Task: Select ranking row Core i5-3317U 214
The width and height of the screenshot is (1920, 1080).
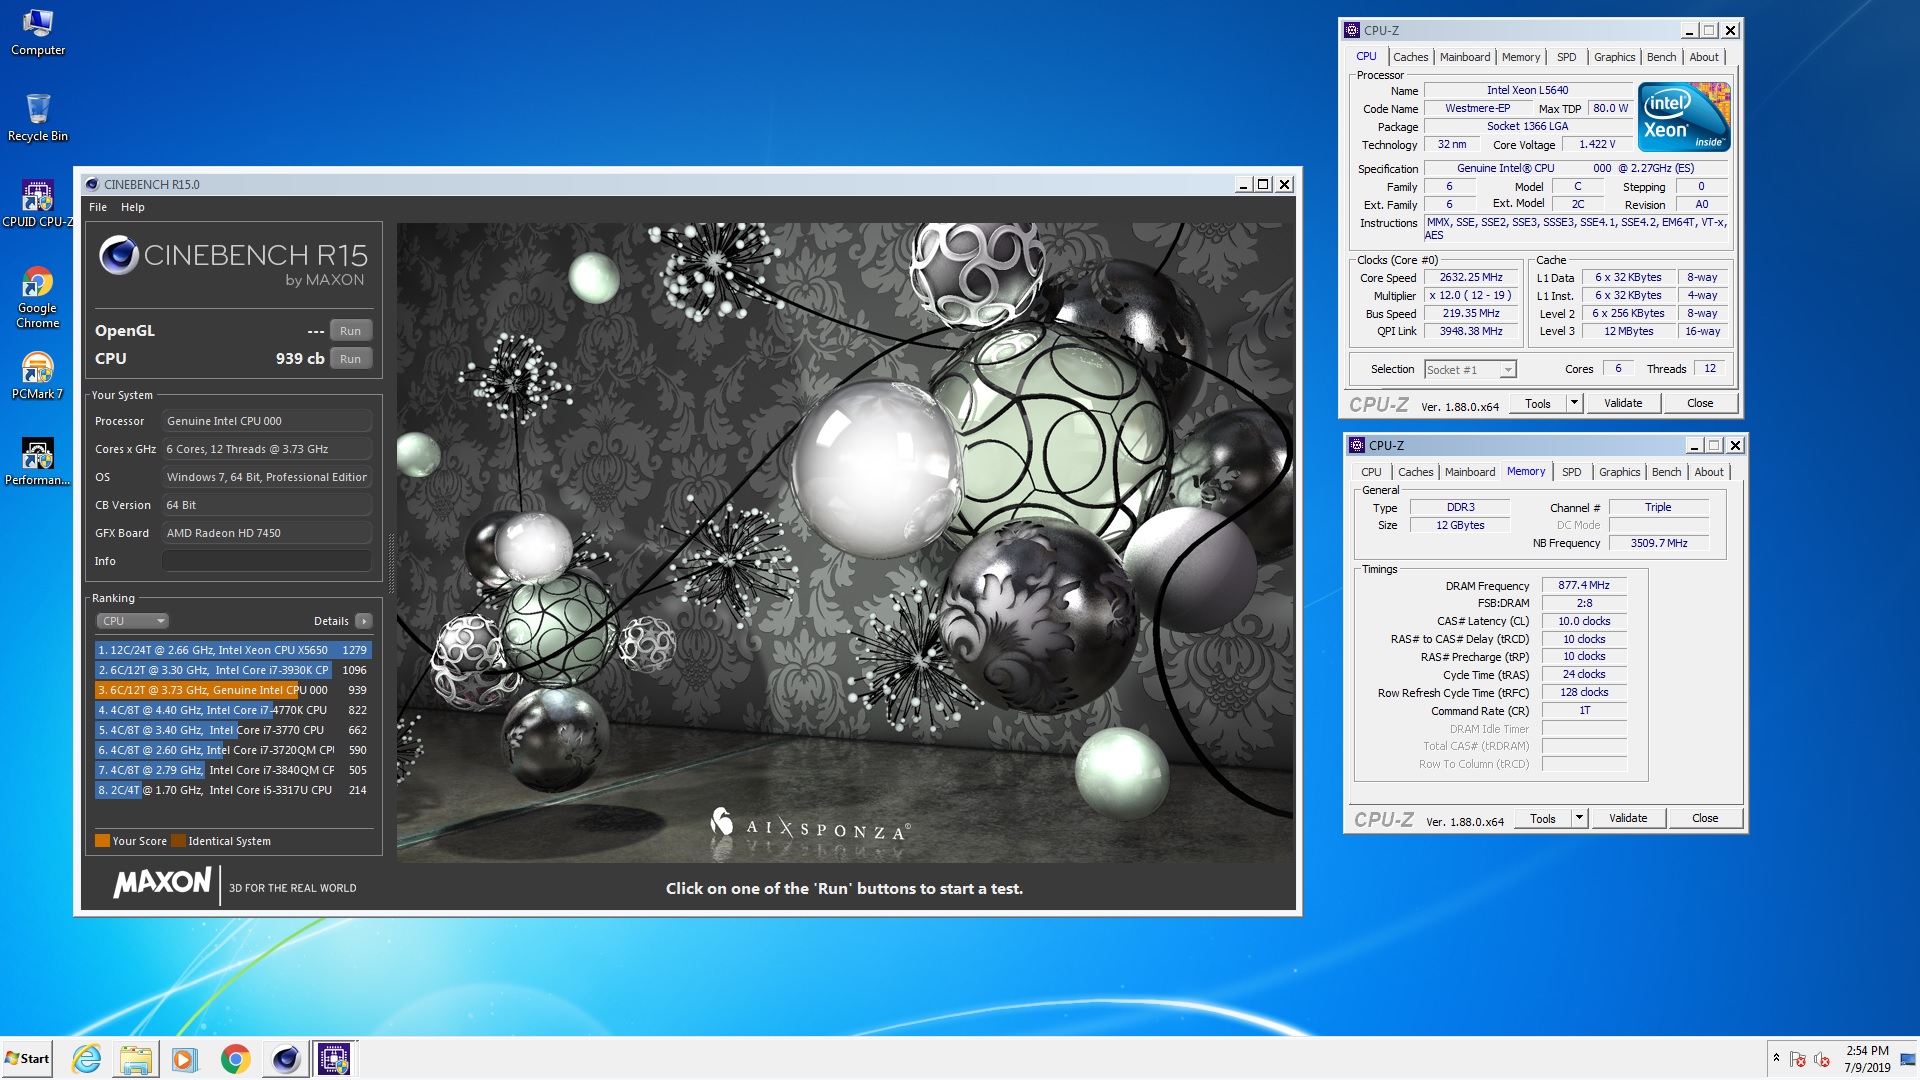Action: (x=233, y=790)
